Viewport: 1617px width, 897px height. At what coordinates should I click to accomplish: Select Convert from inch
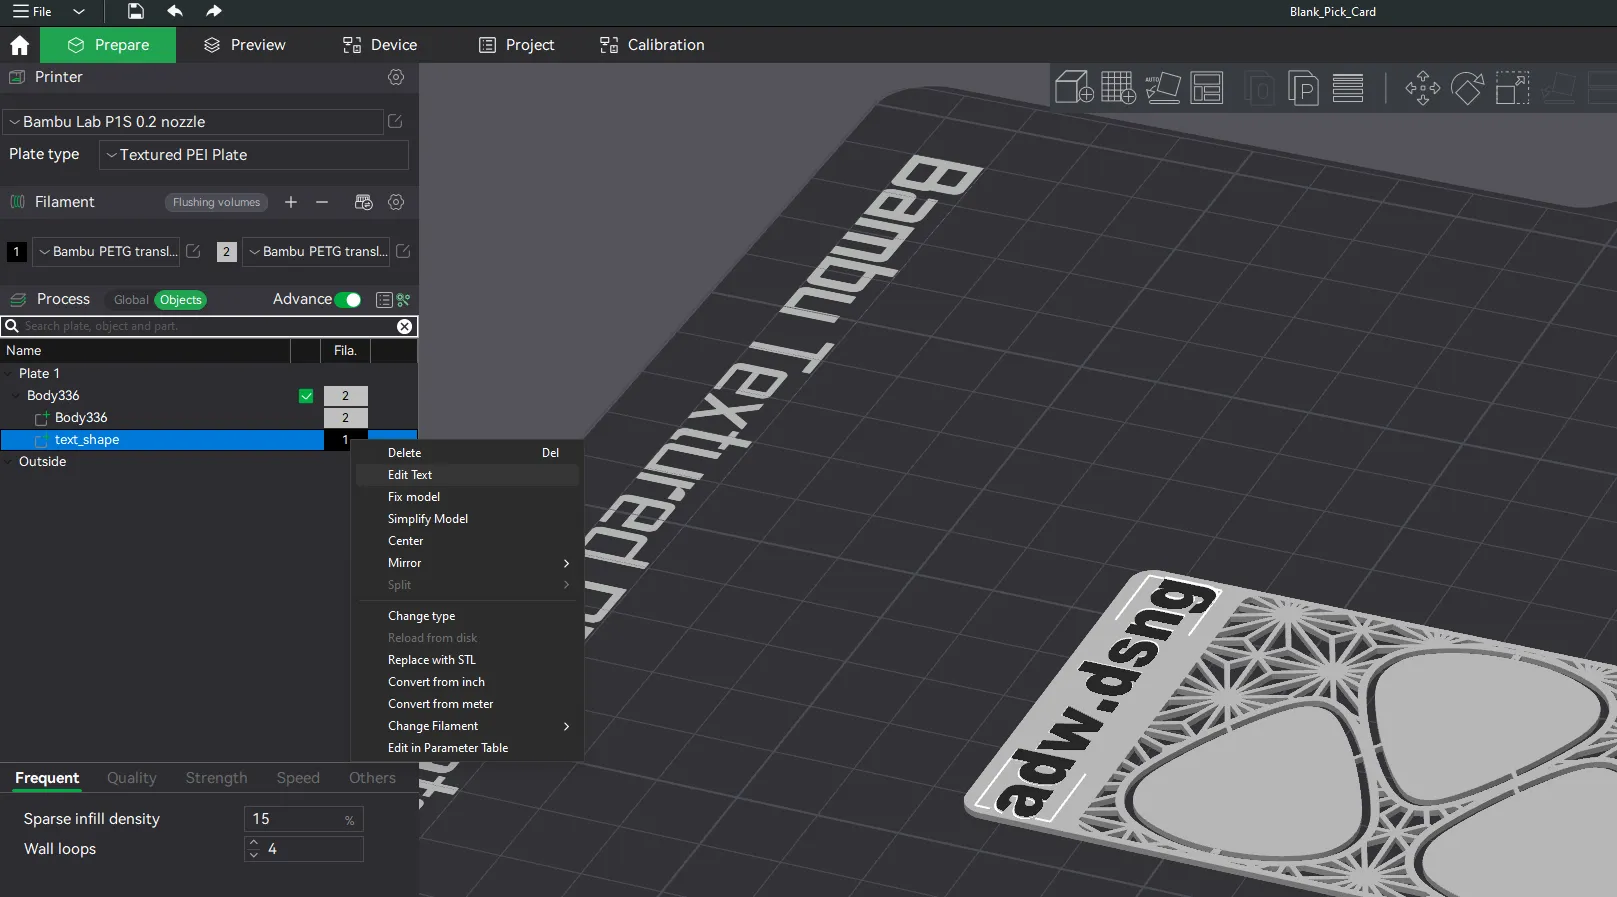468,682
